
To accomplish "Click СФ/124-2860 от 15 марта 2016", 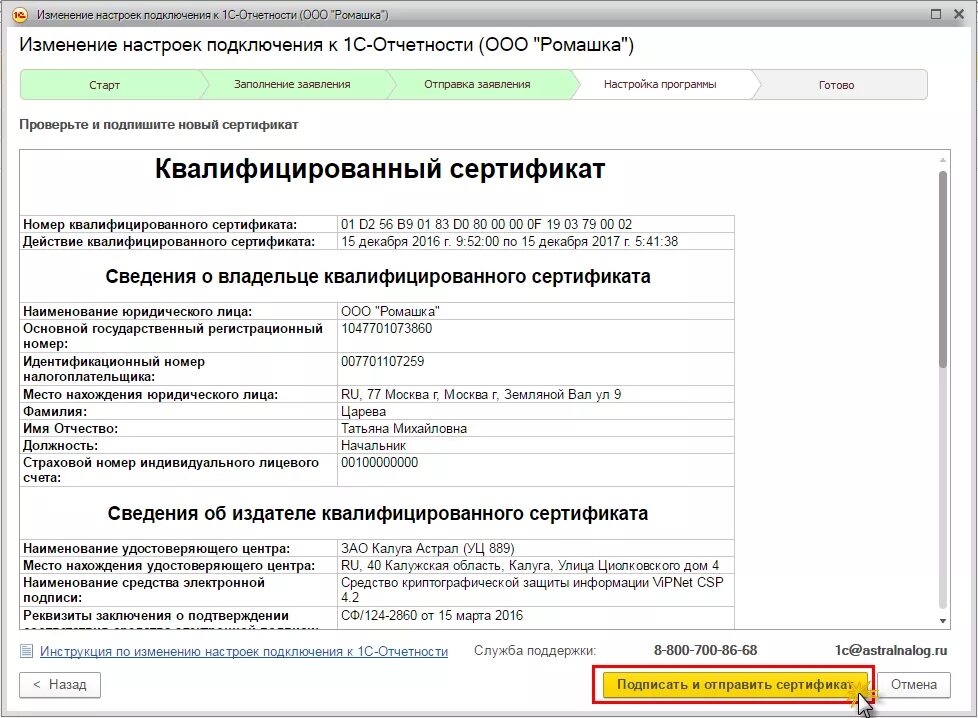I will [x=536, y=618].
